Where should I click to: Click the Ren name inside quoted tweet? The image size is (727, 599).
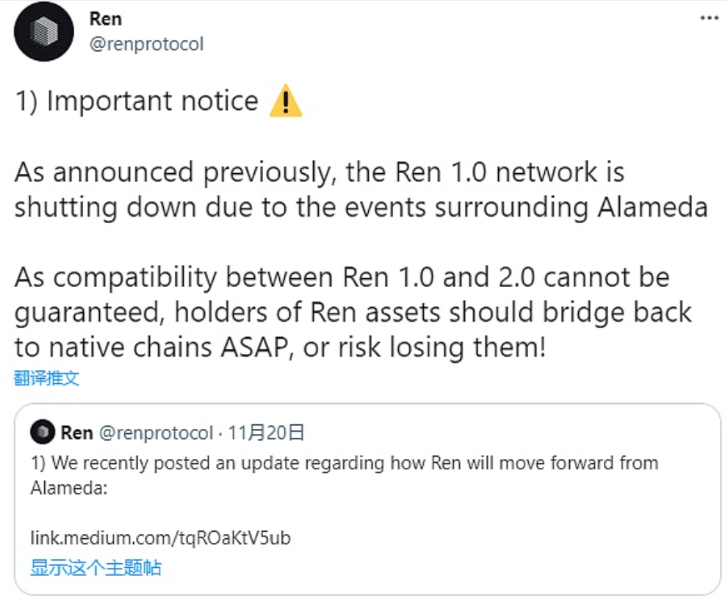[x=77, y=432]
